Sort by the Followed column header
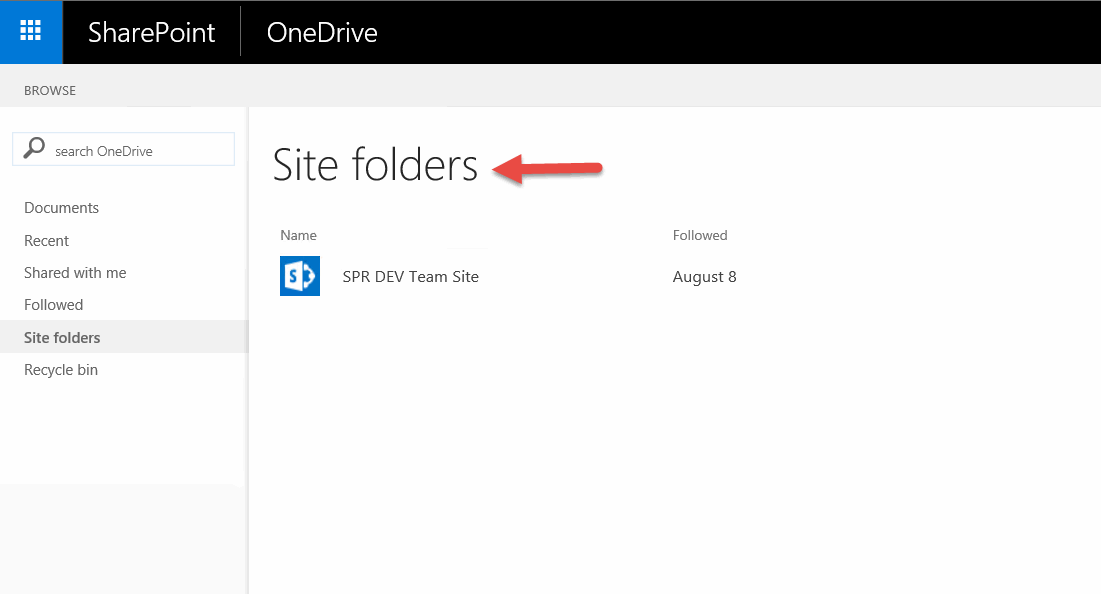The image size is (1101, 594). [700, 235]
